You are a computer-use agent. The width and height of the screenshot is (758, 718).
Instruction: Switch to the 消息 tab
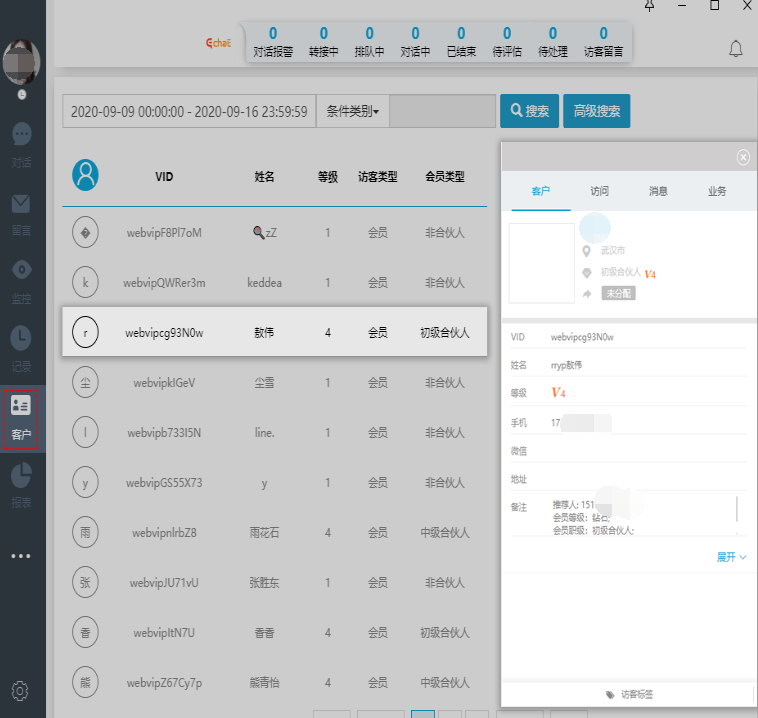(x=658, y=191)
